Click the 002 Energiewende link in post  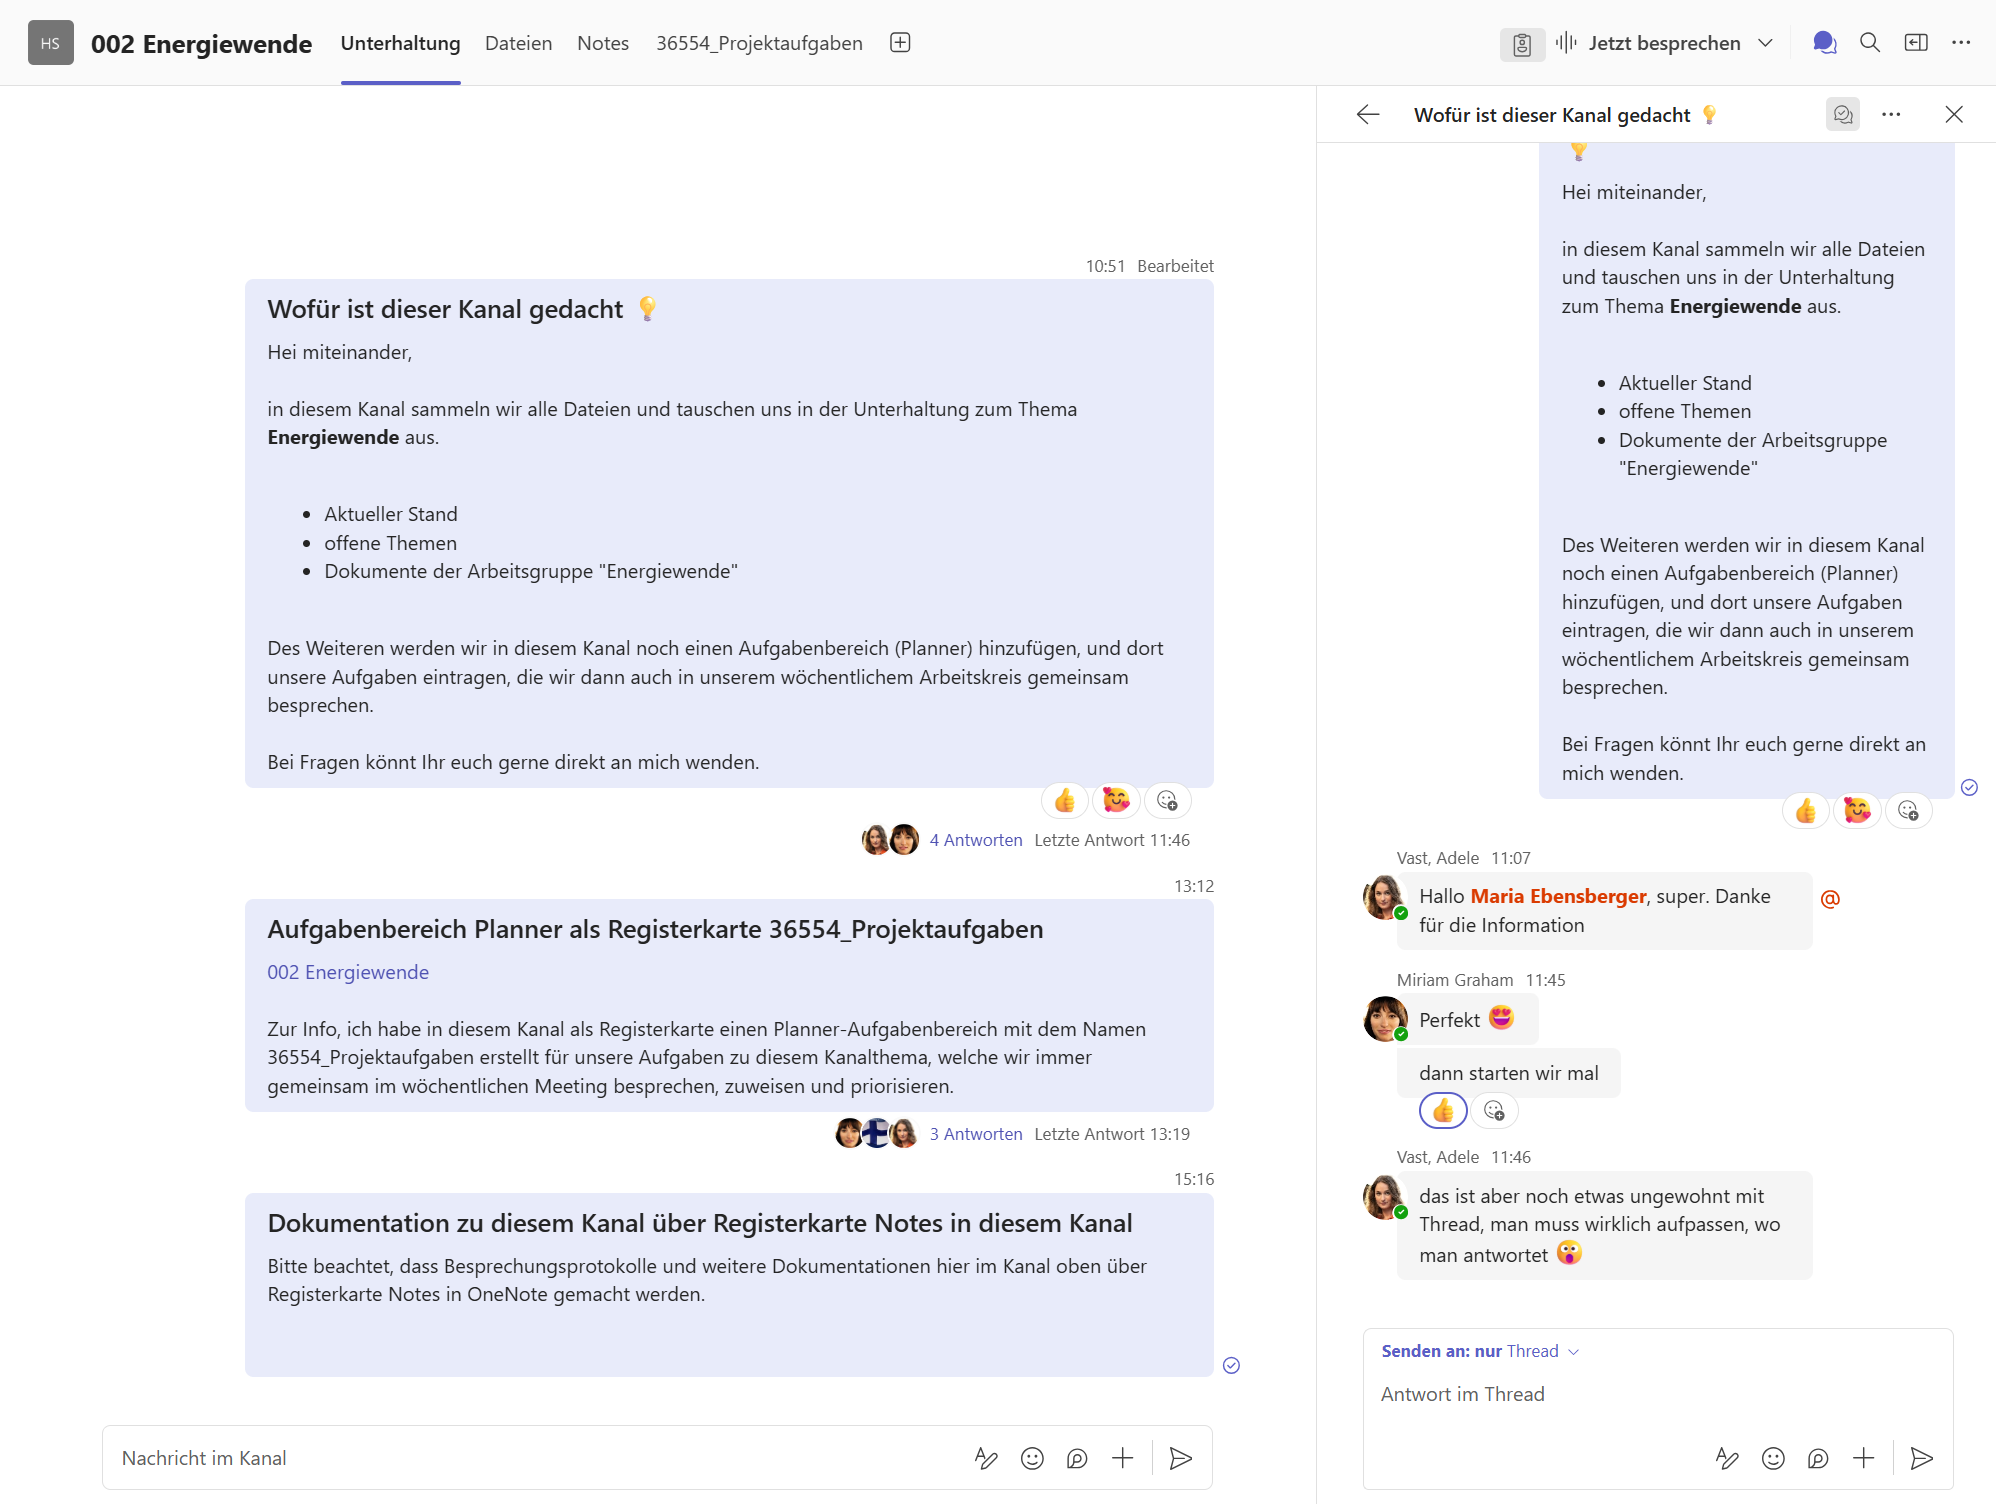[348, 972]
